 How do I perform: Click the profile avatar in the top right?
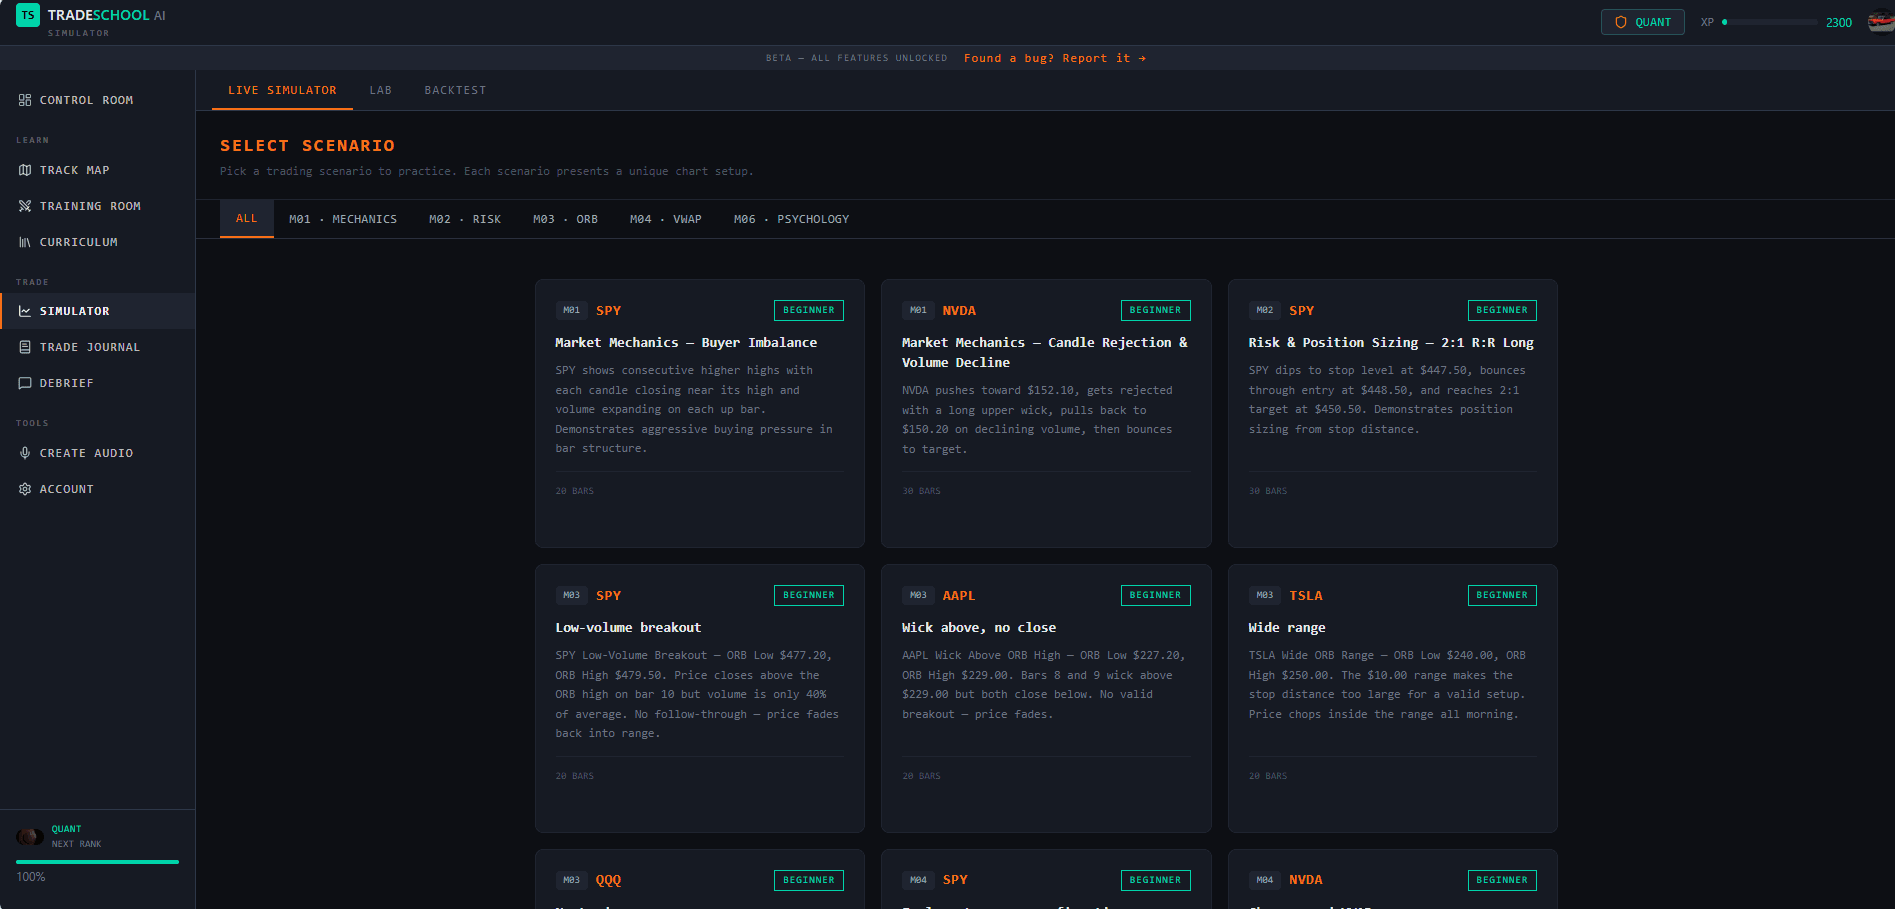(x=1879, y=21)
